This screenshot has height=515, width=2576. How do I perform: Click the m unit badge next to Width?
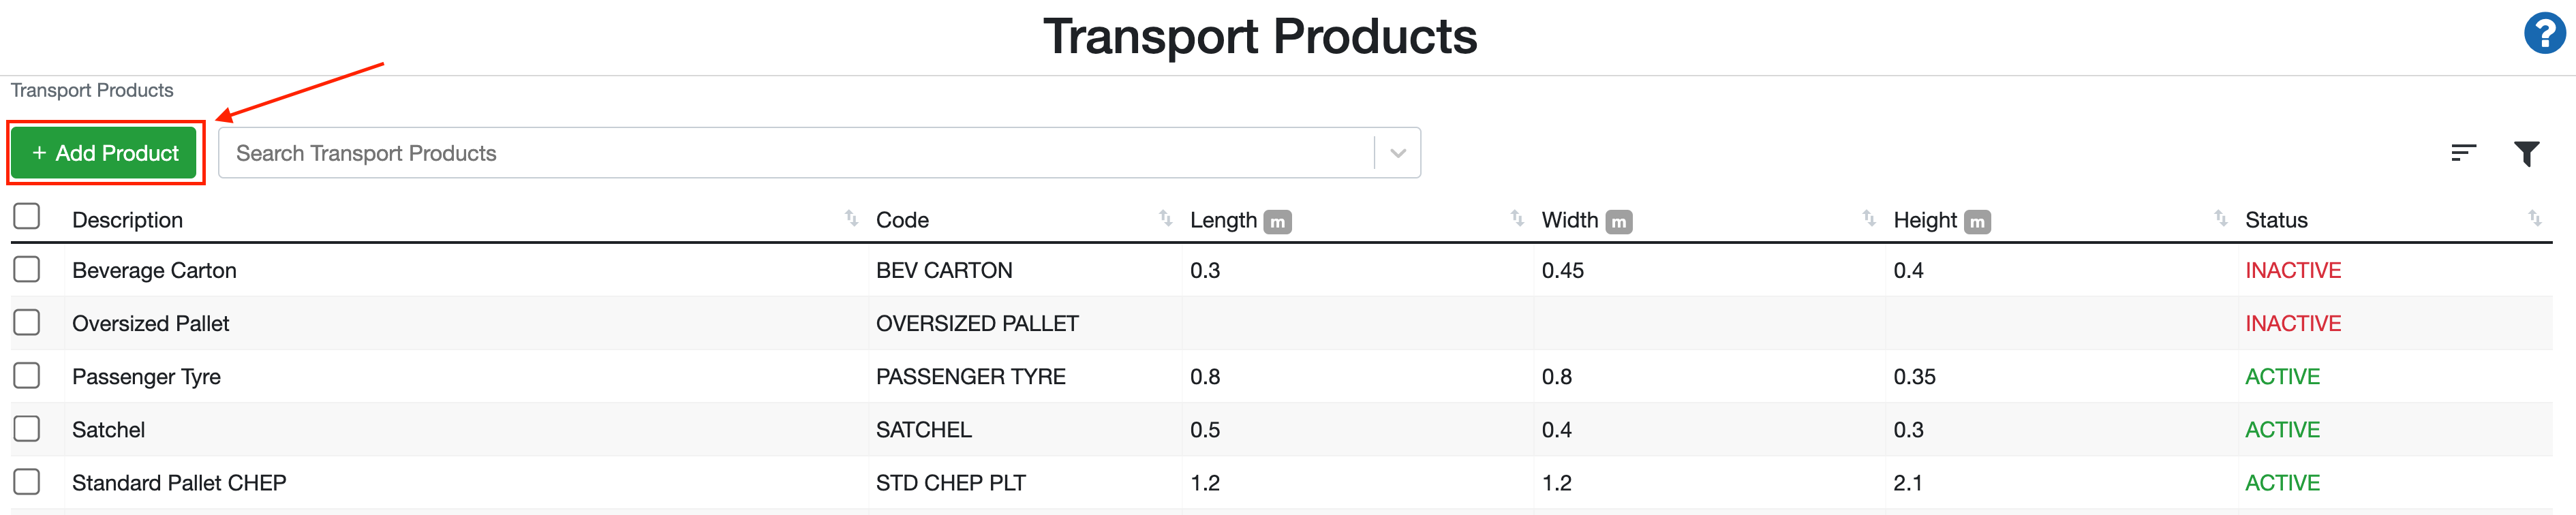(1620, 221)
